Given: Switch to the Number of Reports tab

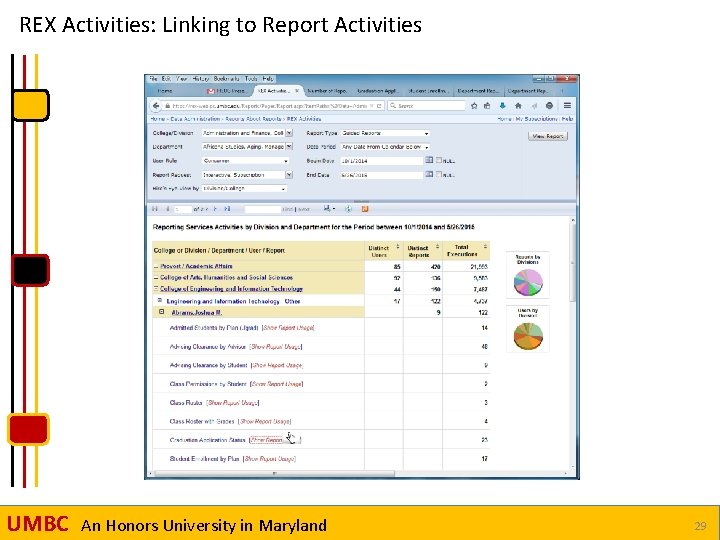Looking at the screenshot, I should 326,91.
